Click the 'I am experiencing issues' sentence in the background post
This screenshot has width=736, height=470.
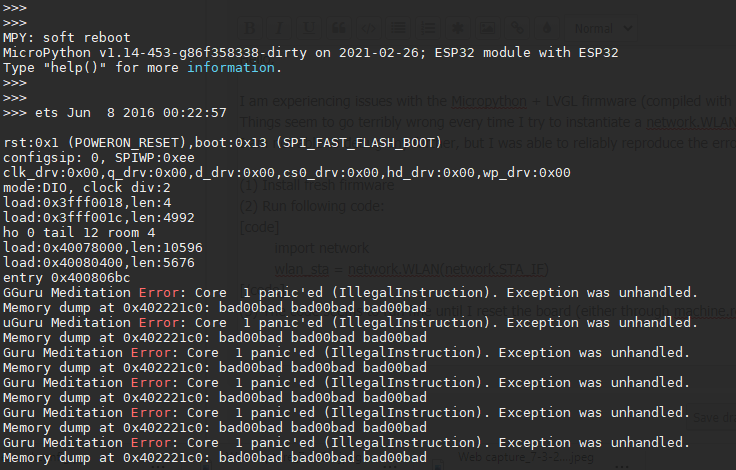[x=487, y=101]
